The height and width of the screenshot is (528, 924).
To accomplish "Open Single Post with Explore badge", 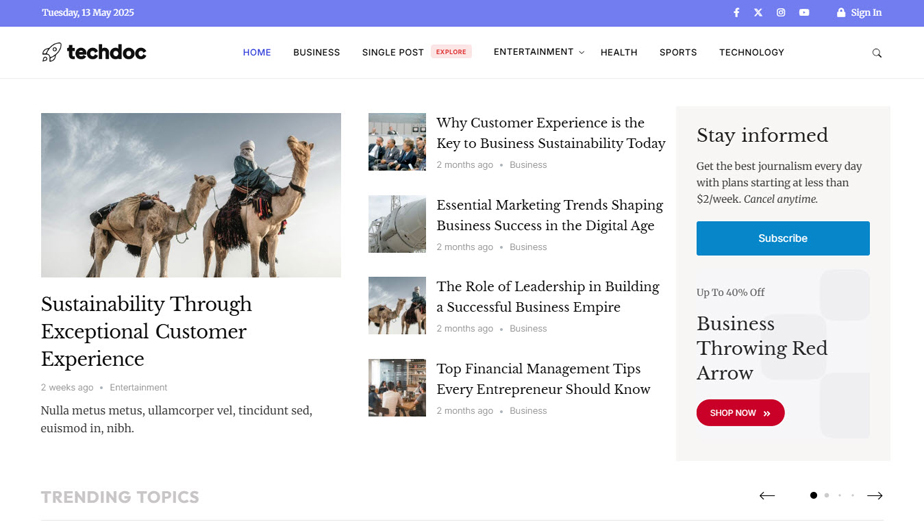I will pos(417,52).
